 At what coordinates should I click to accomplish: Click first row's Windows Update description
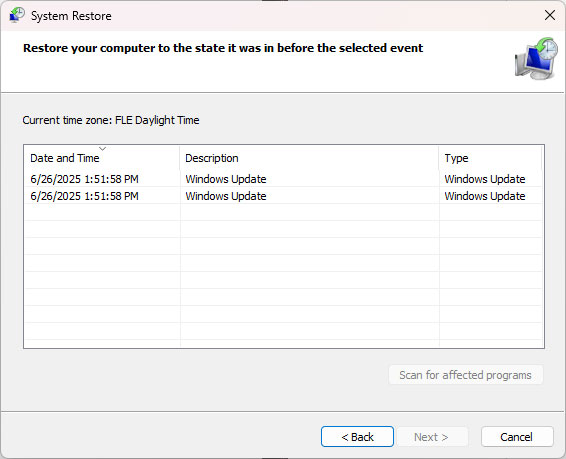click(x=226, y=179)
